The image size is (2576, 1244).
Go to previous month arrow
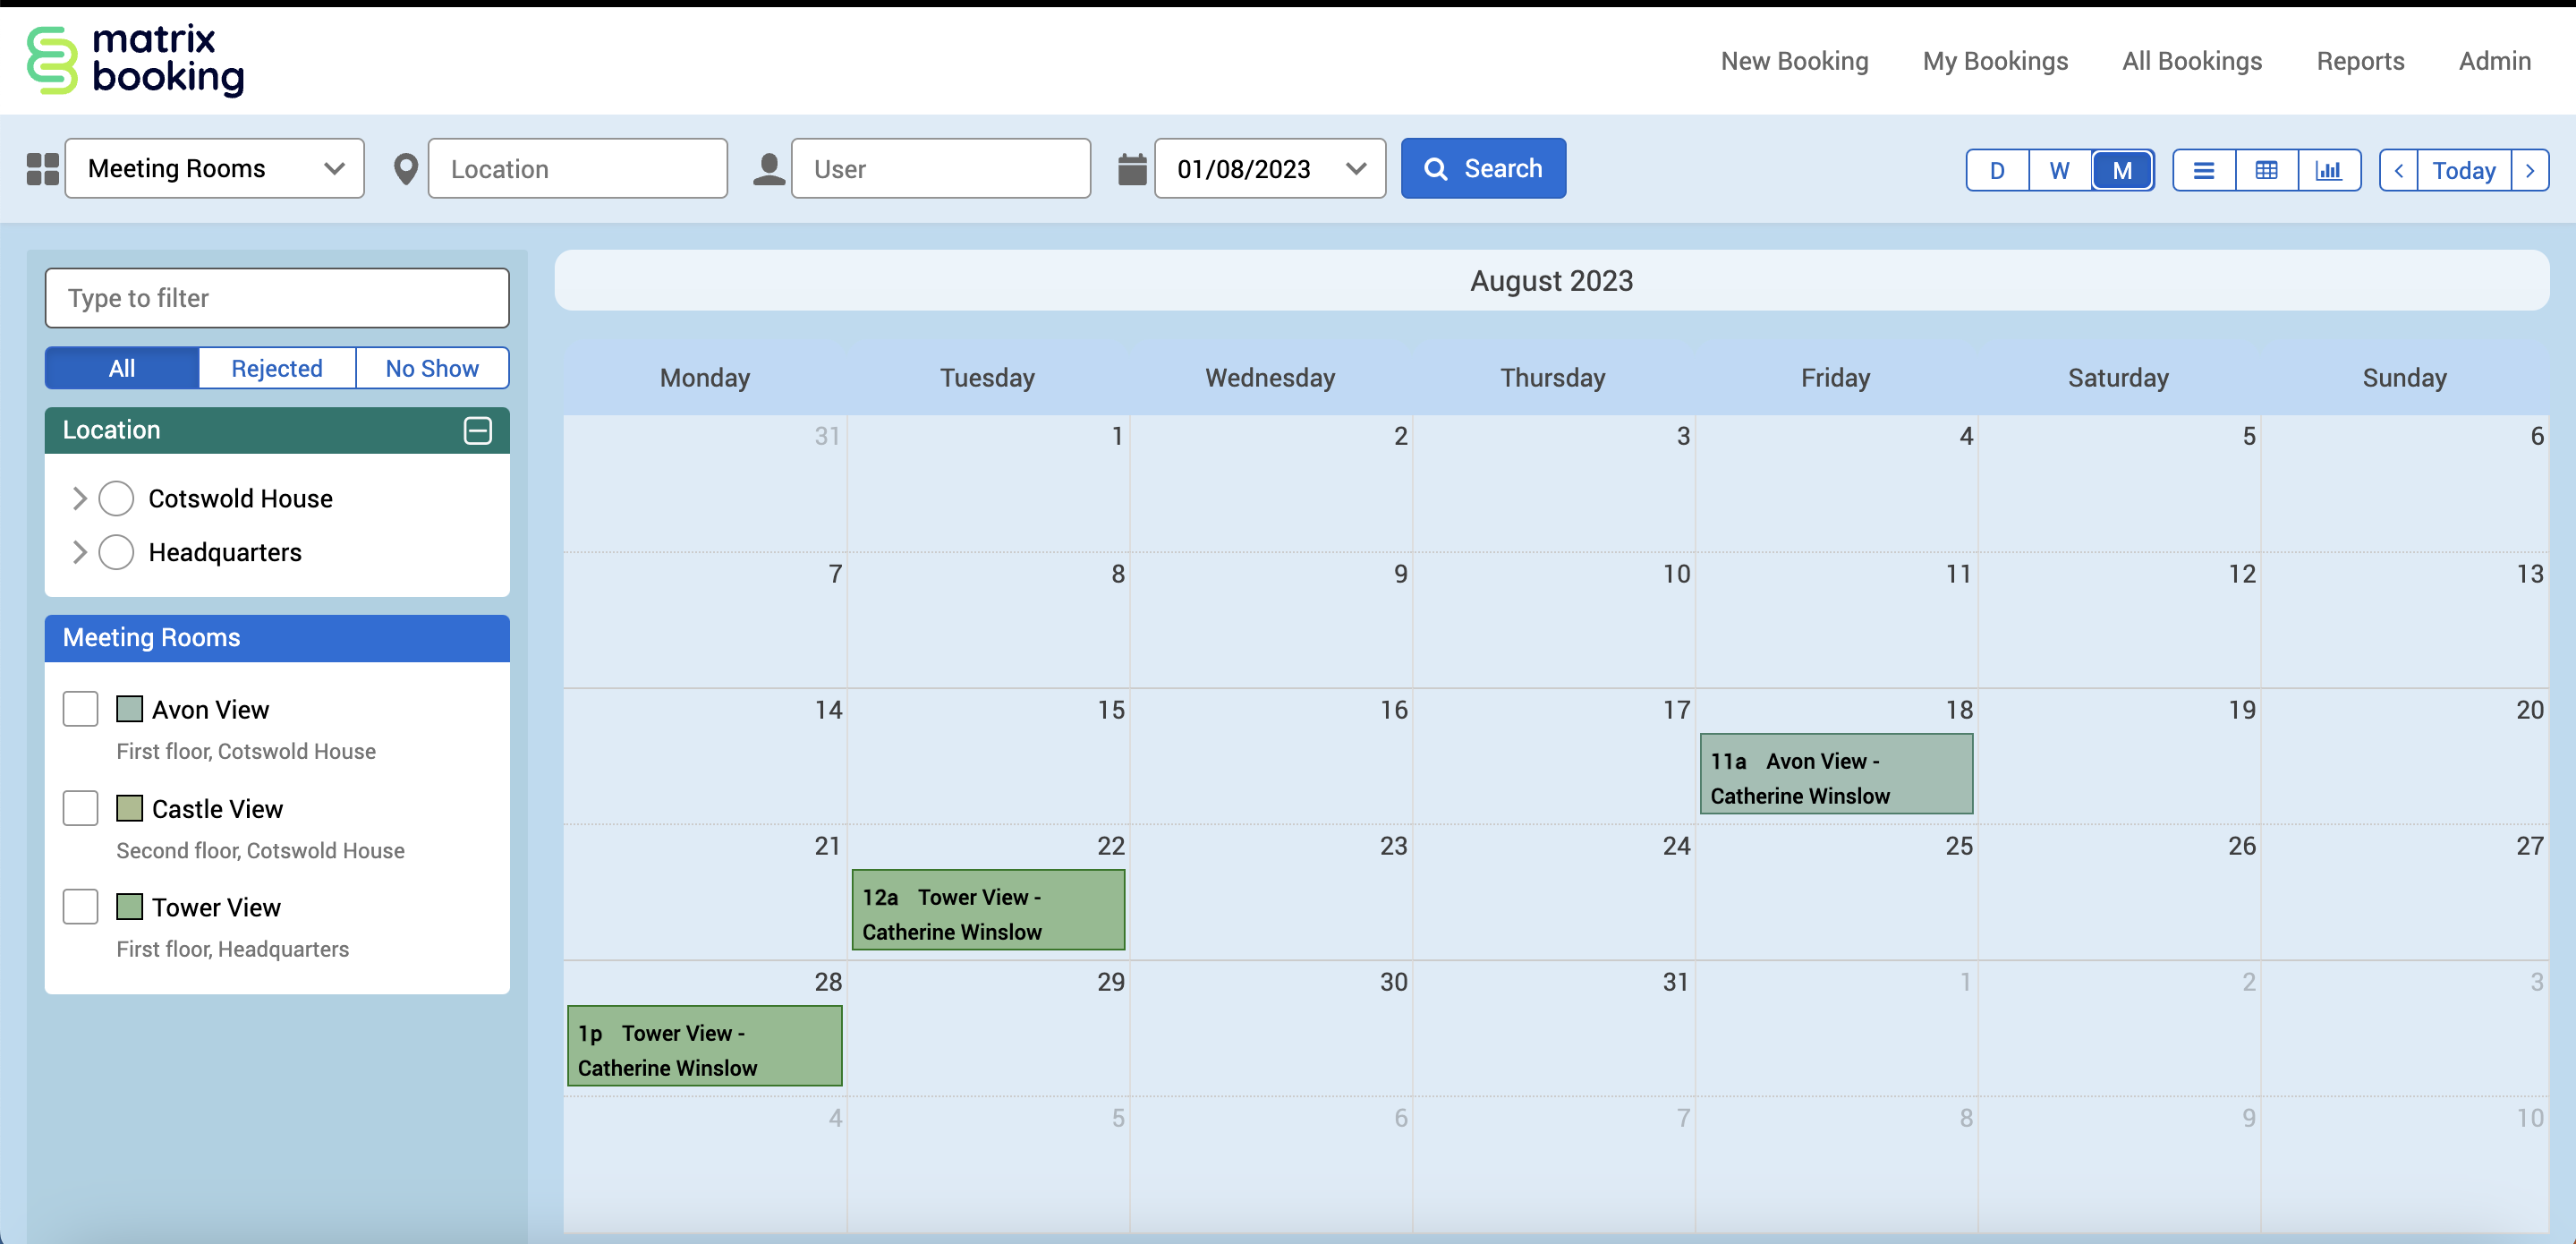pyautogui.click(x=2398, y=170)
